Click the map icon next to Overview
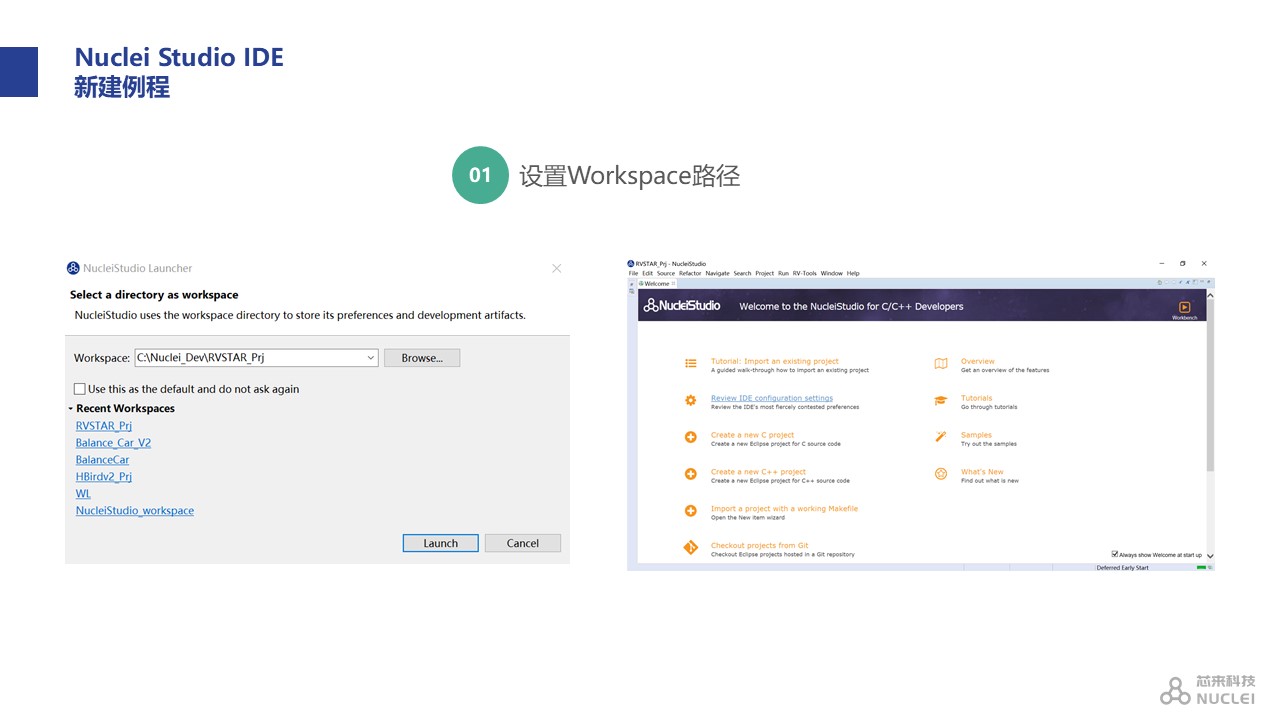Viewport: 1280px width, 720px height. tap(941, 364)
